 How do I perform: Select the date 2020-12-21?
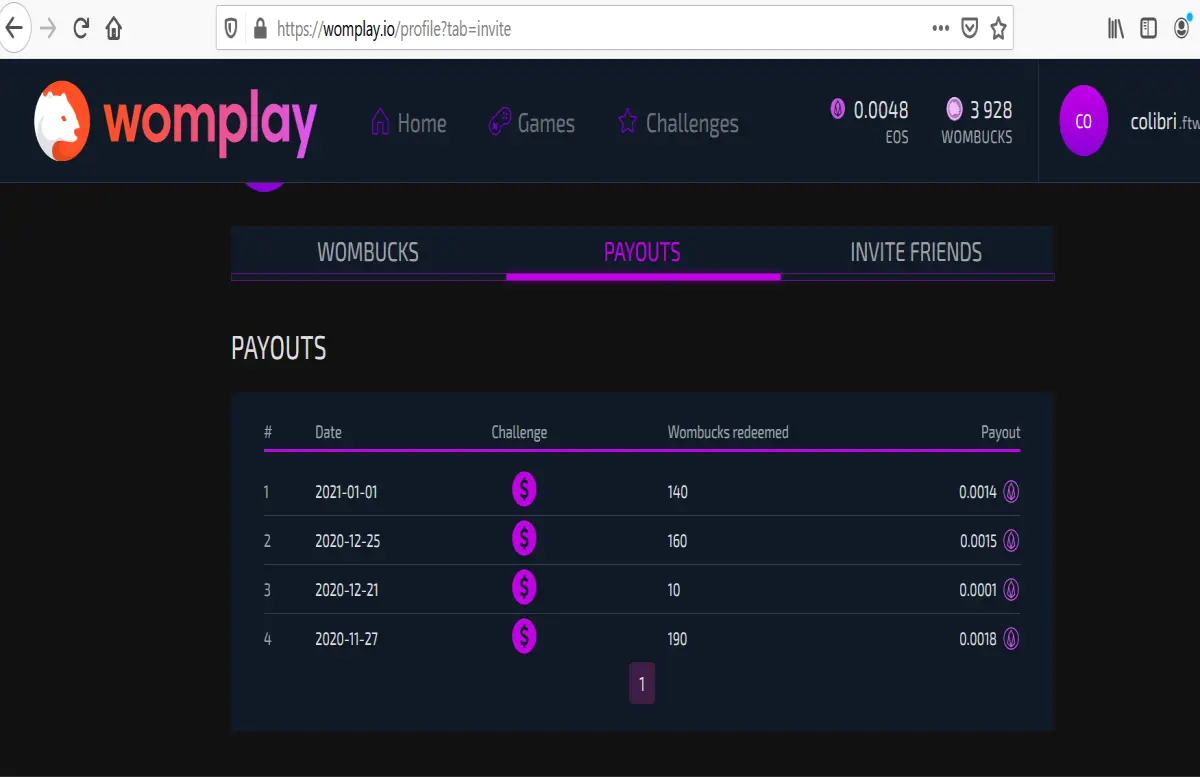point(346,590)
